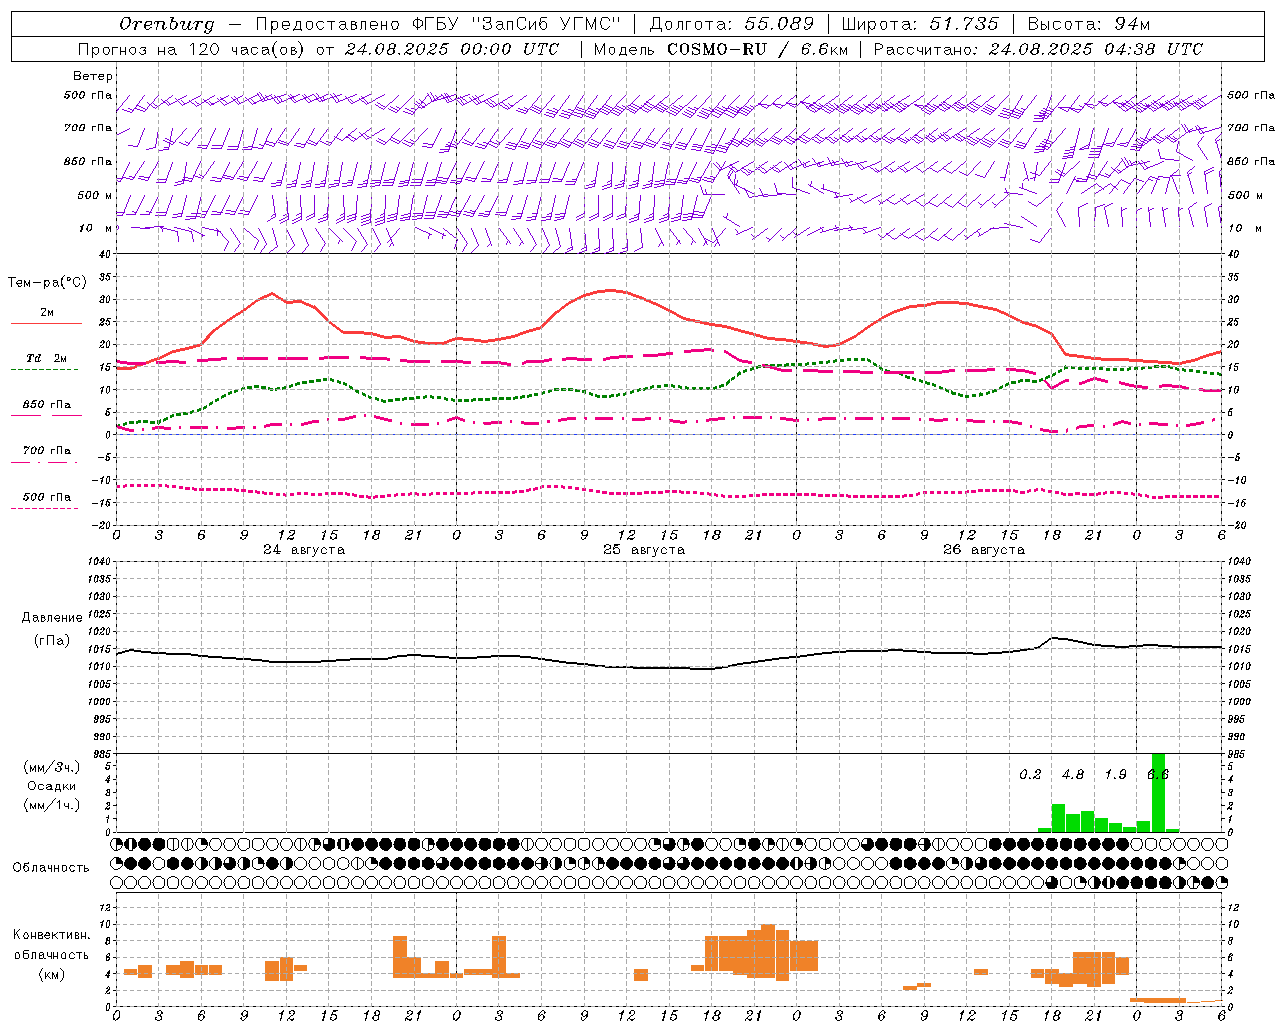This screenshot has height=1024, width=1280.
Task: Click the precipitation total 1.9
Action: [x=1115, y=775]
